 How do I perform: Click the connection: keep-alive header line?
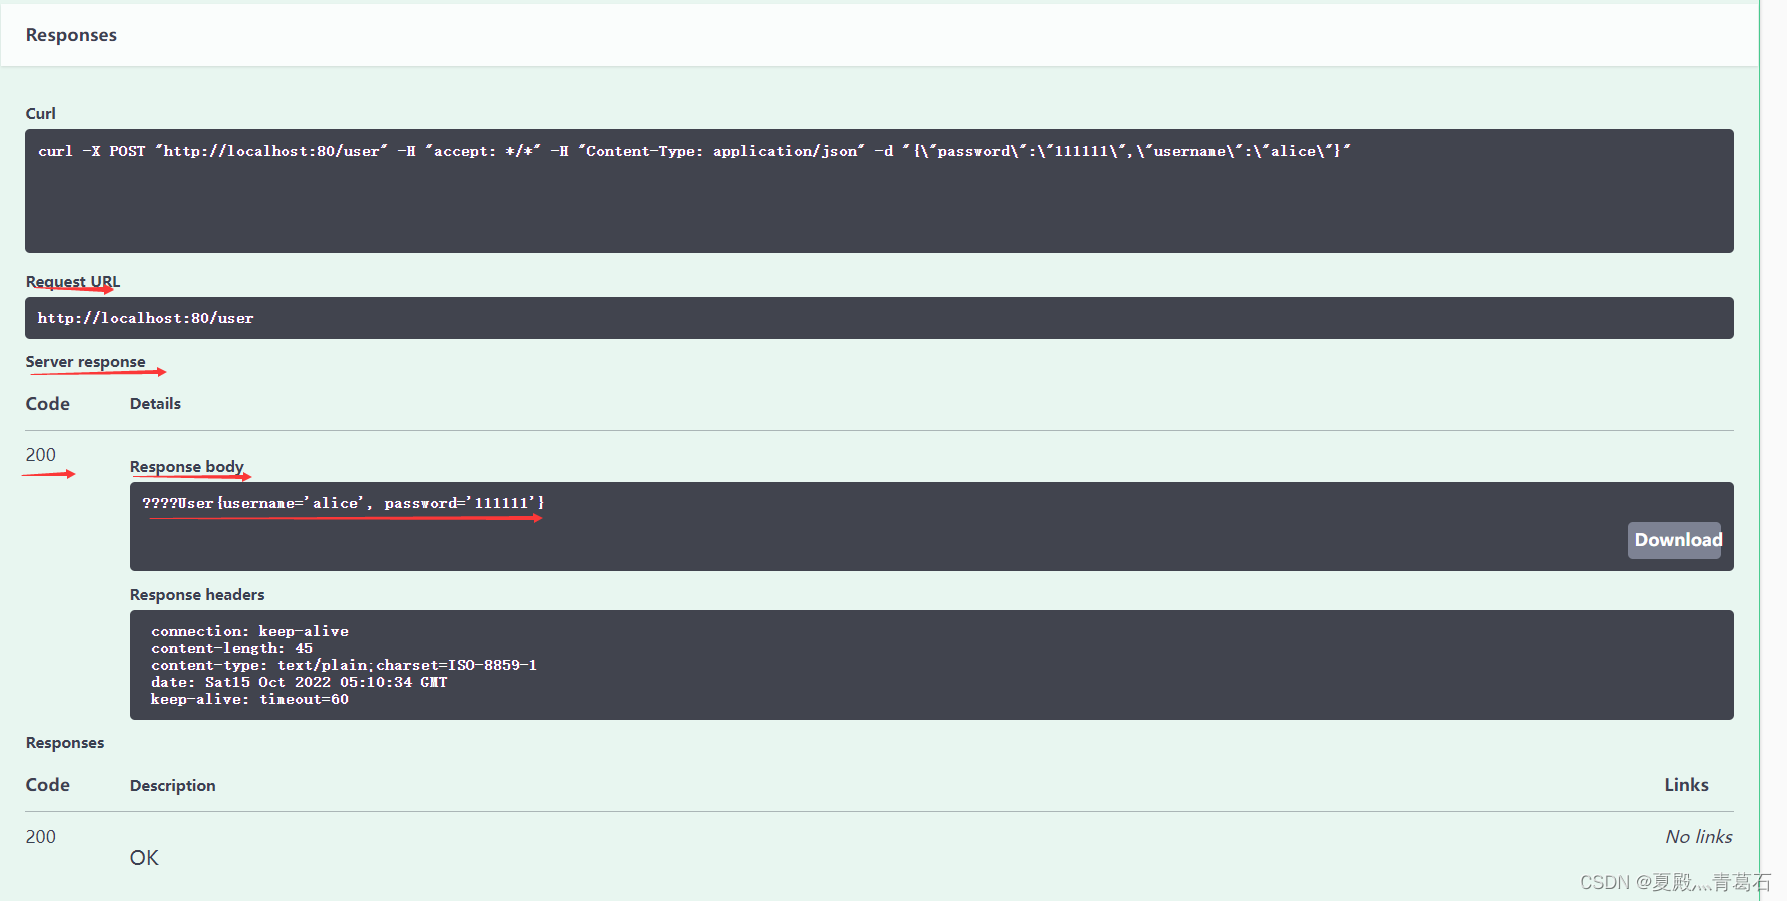[x=250, y=631]
